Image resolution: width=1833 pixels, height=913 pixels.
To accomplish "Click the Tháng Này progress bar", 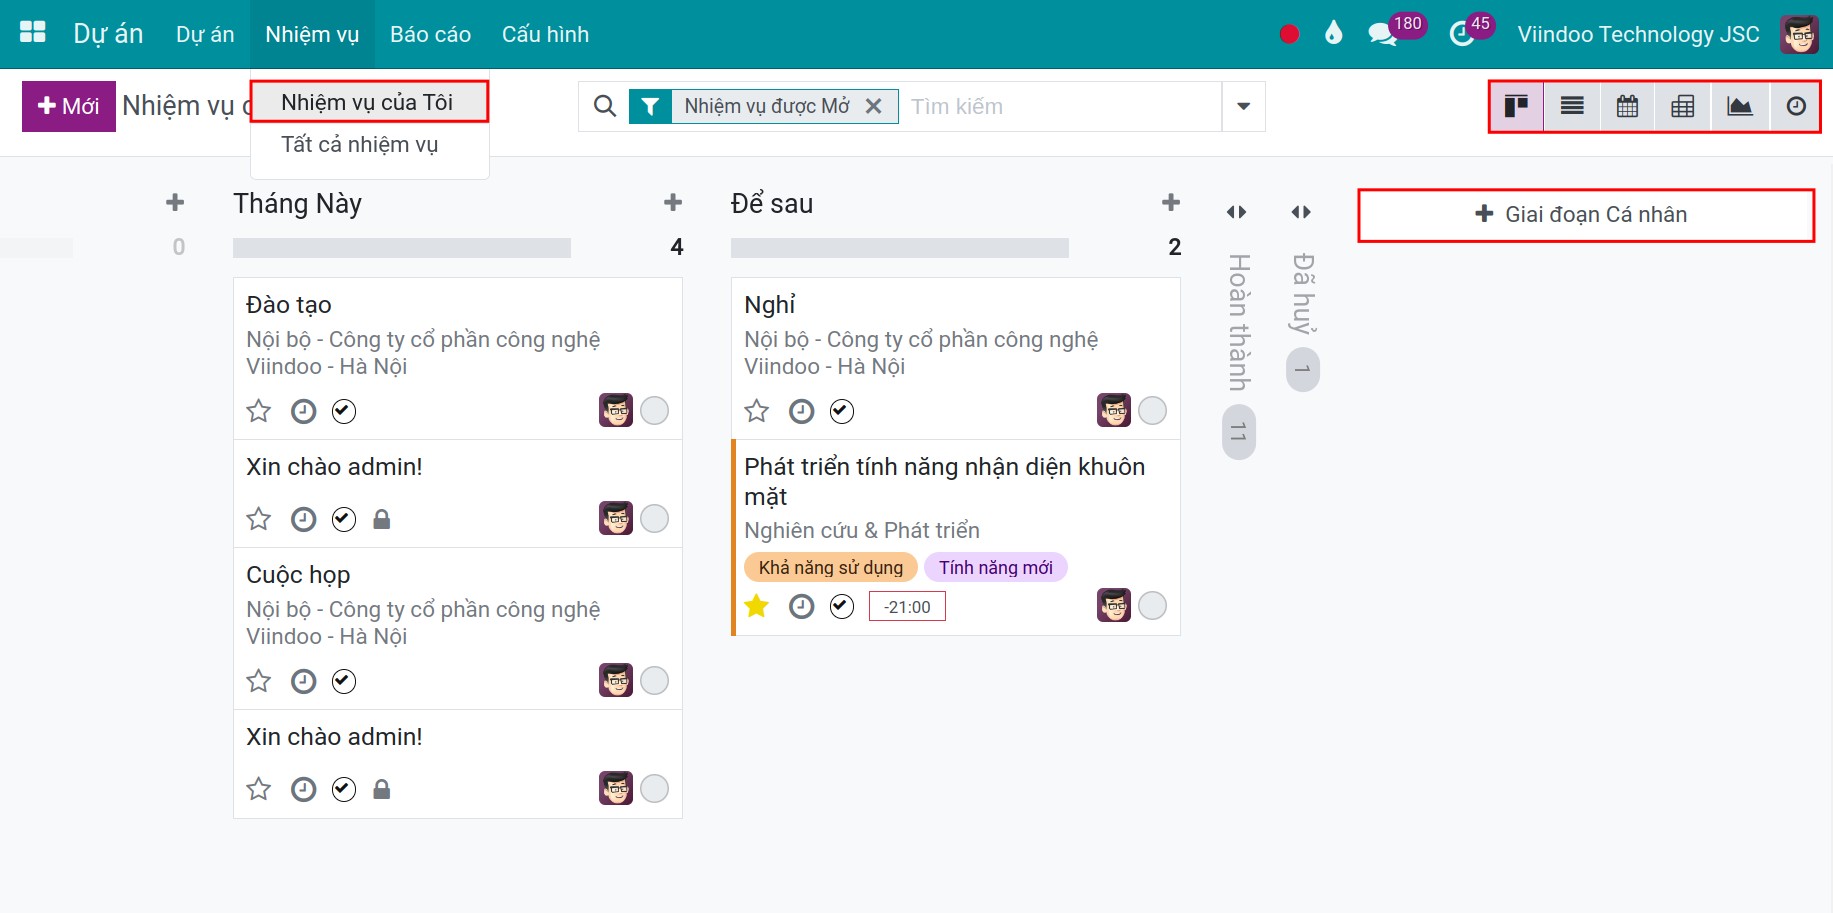I will 402,247.
